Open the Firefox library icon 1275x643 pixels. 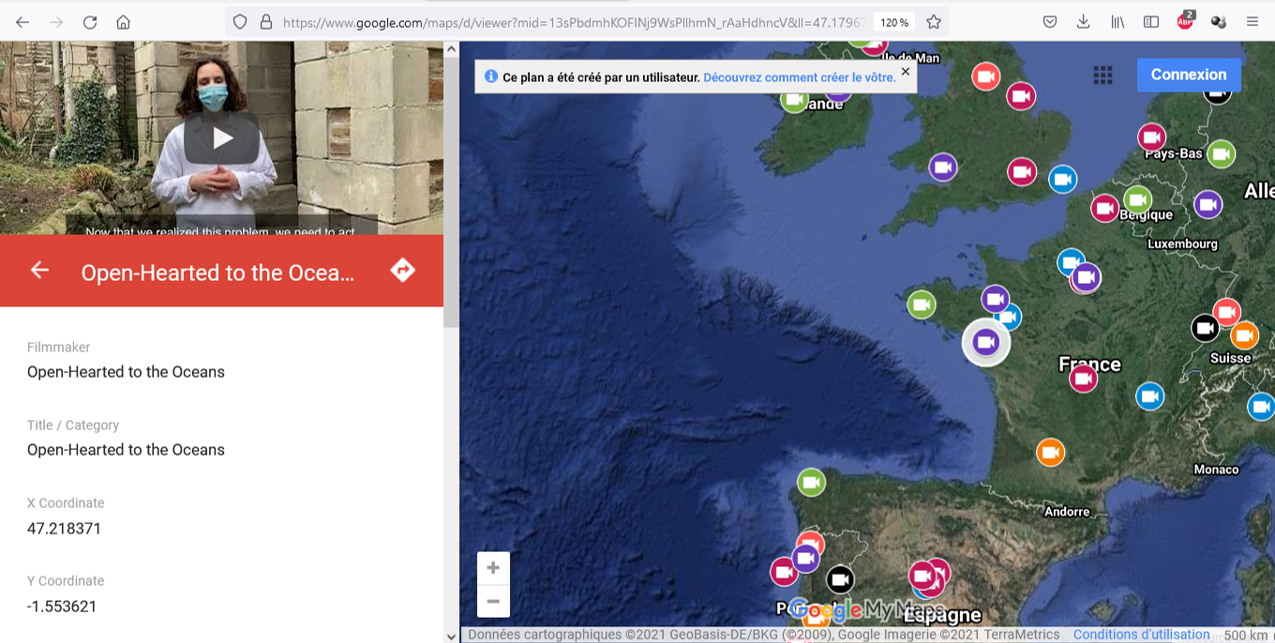(x=1118, y=22)
